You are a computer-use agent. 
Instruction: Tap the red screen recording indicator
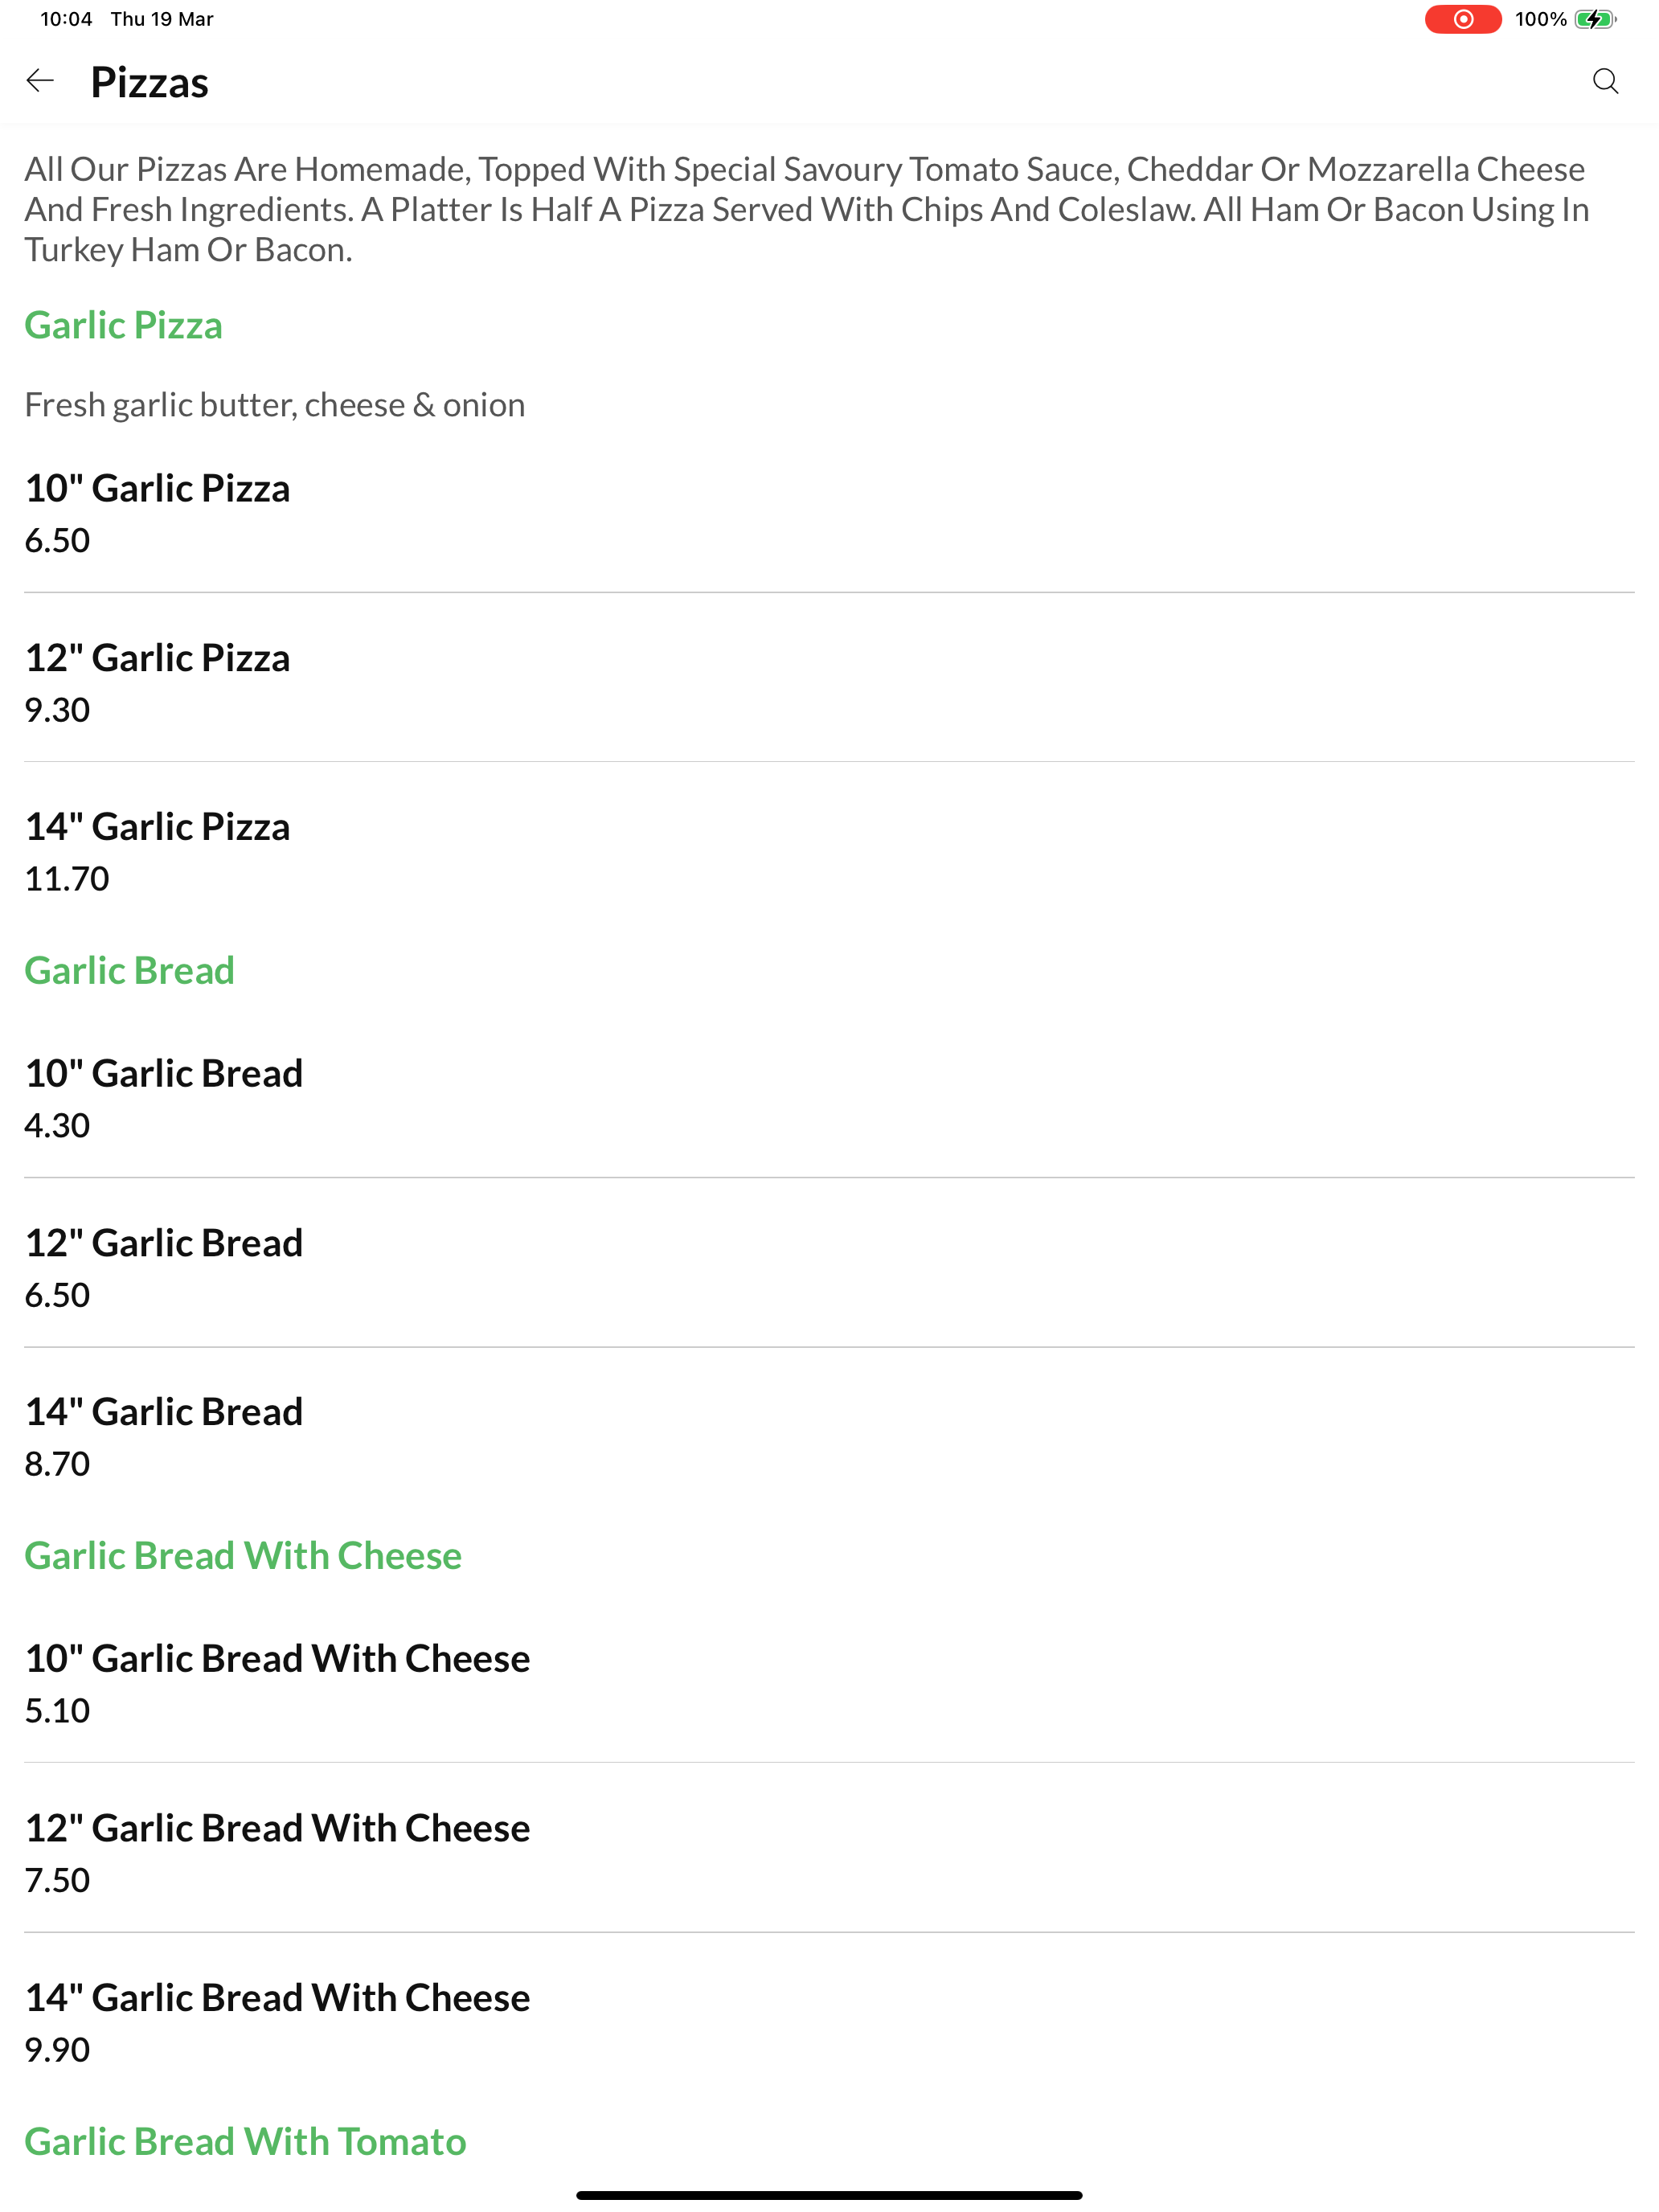coord(1462,19)
